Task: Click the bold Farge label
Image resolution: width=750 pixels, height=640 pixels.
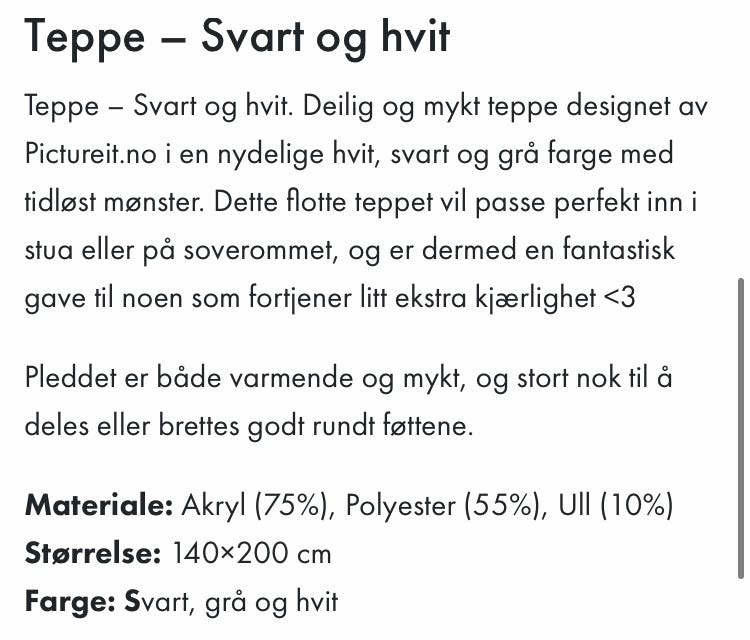Action: [x=70, y=601]
